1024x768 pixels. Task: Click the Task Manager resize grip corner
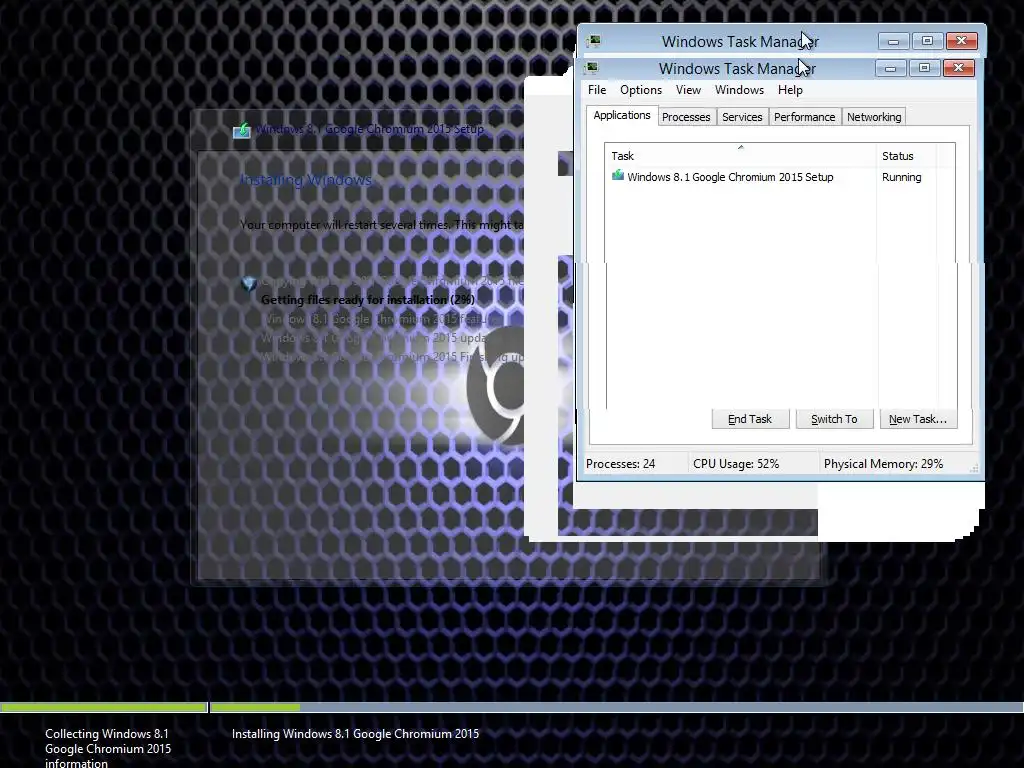point(974,468)
